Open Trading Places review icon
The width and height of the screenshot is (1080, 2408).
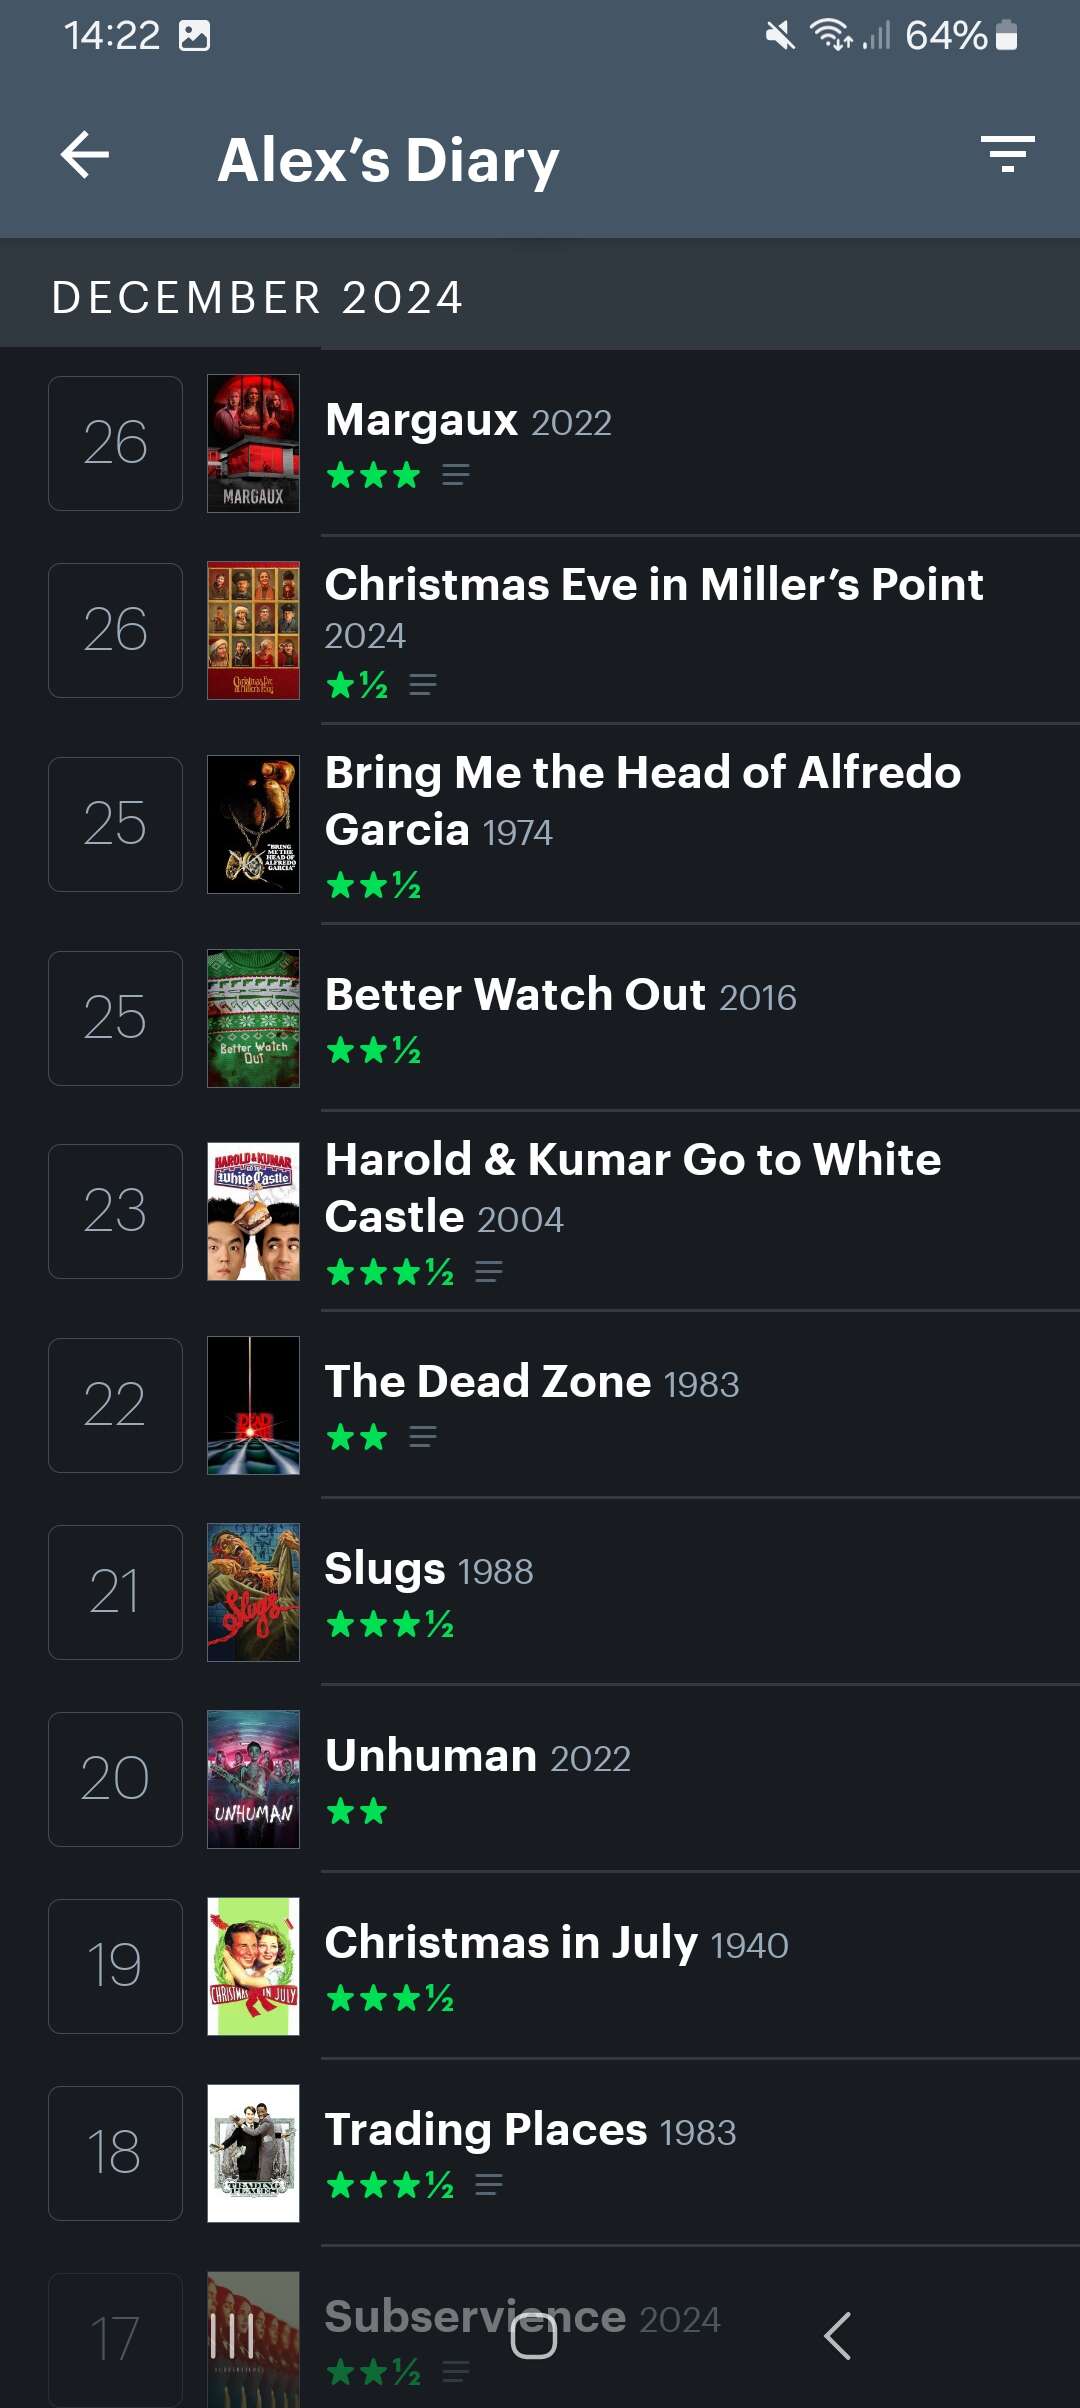[x=489, y=2185]
